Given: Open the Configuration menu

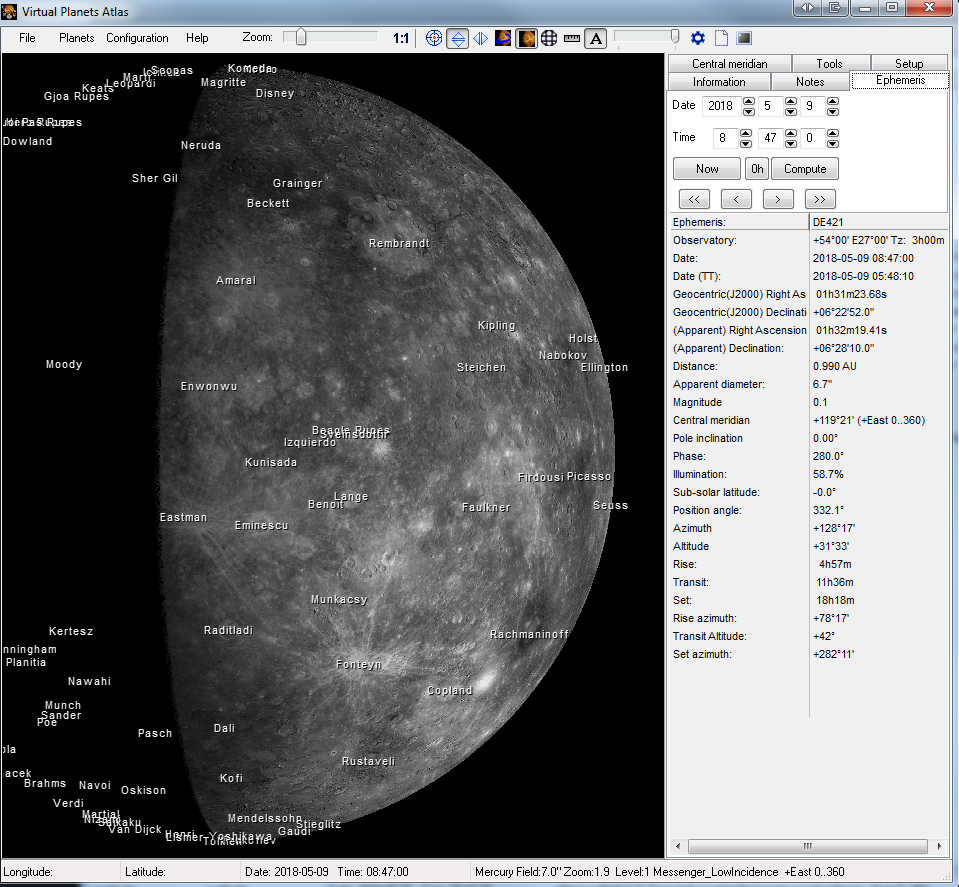Looking at the screenshot, I should tap(137, 38).
